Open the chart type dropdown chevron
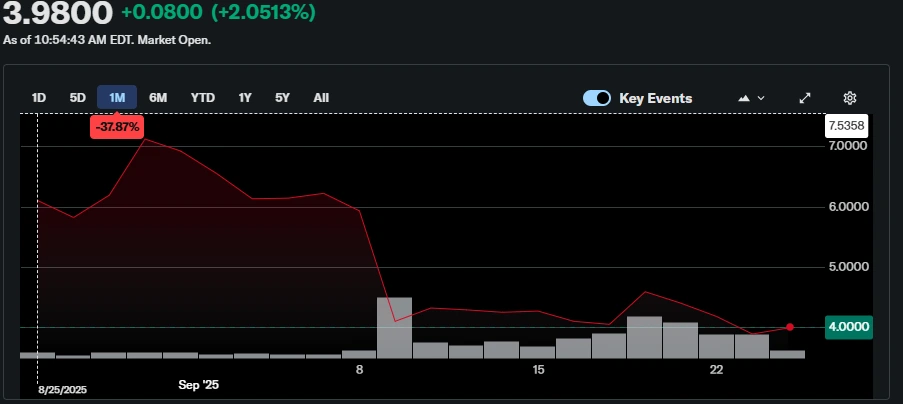Screen dimensions: 903x404 click(x=761, y=98)
